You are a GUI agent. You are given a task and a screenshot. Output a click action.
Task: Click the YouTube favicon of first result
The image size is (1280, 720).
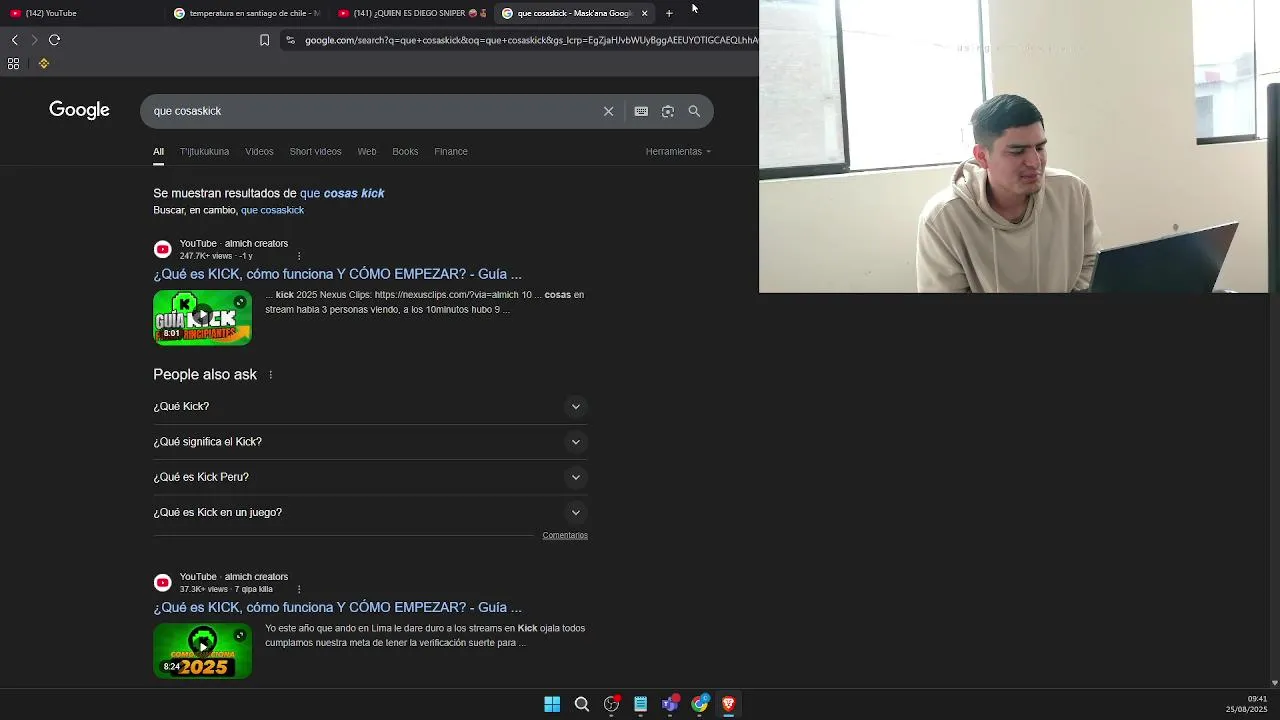click(162, 249)
